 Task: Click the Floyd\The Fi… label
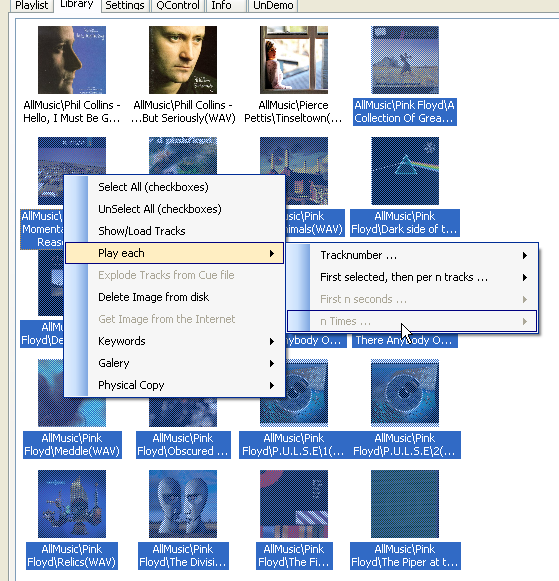pyautogui.click(x=294, y=562)
